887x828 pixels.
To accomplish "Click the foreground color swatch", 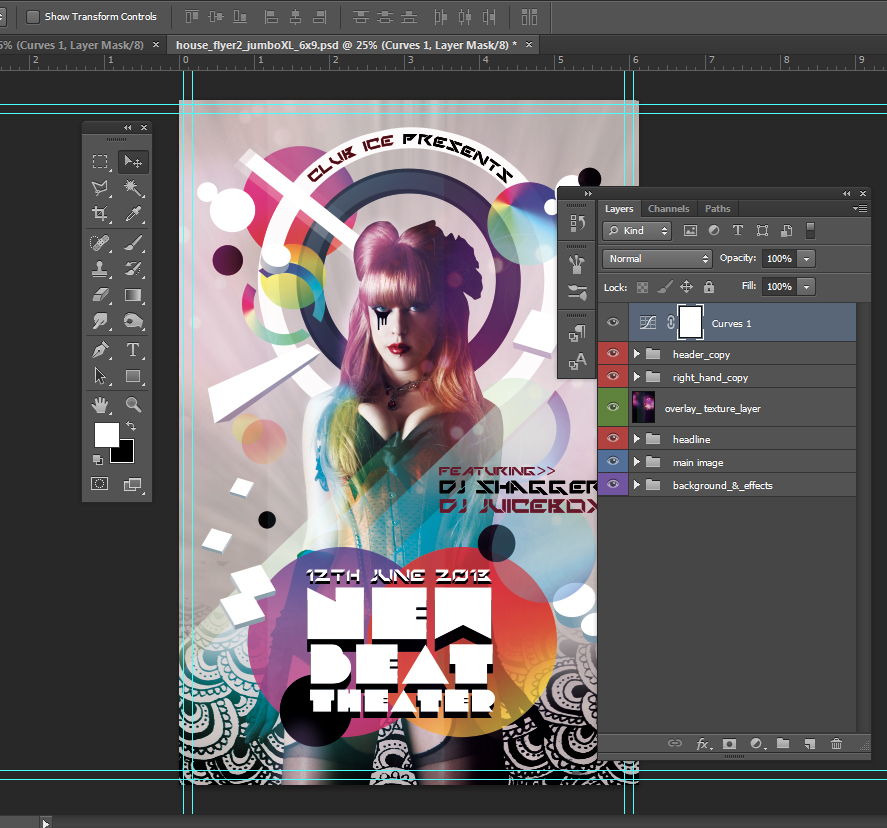I will pyautogui.click(x=106, y=435).
